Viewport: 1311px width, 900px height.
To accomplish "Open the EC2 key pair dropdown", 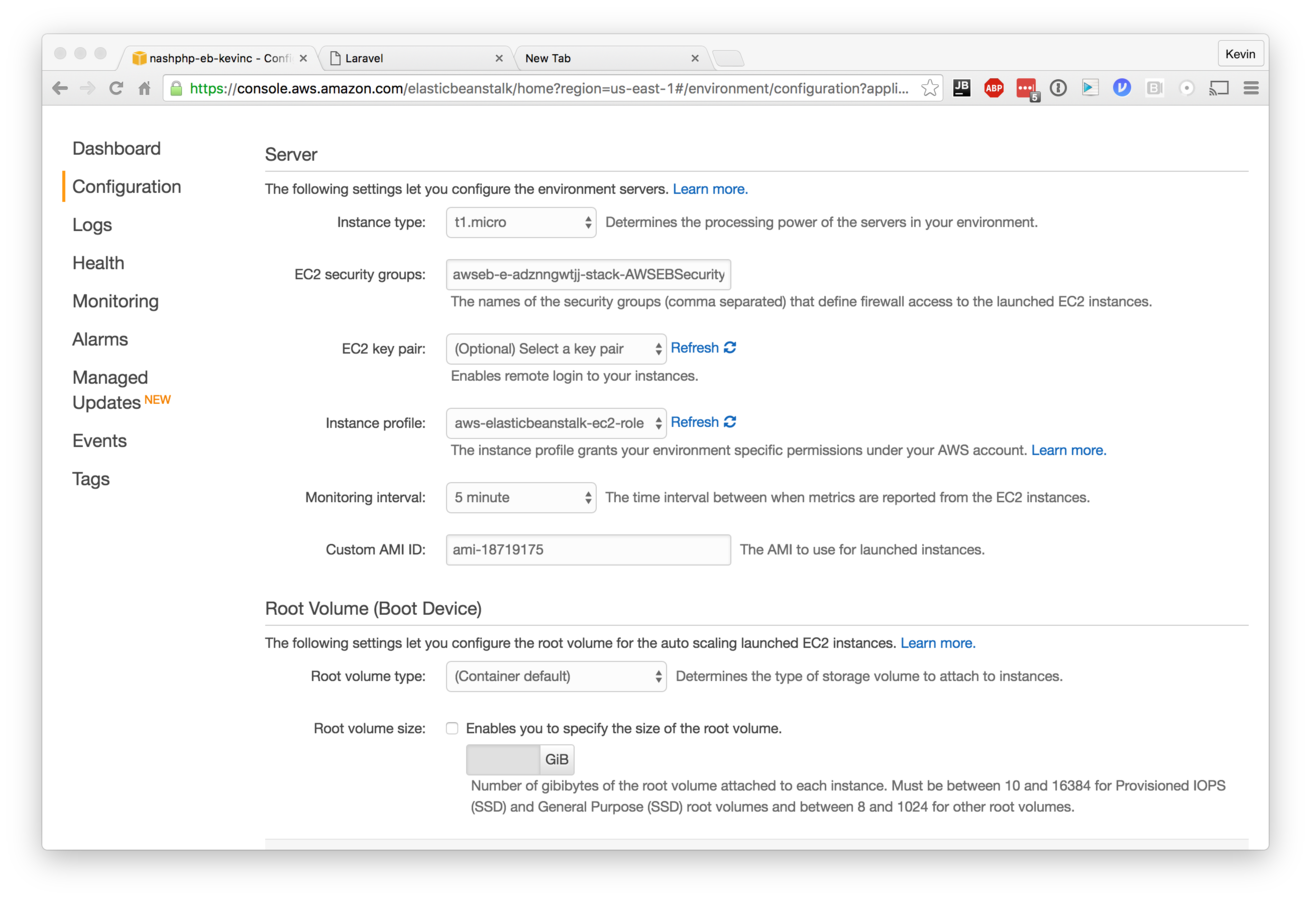I will [x=556, y=349].
